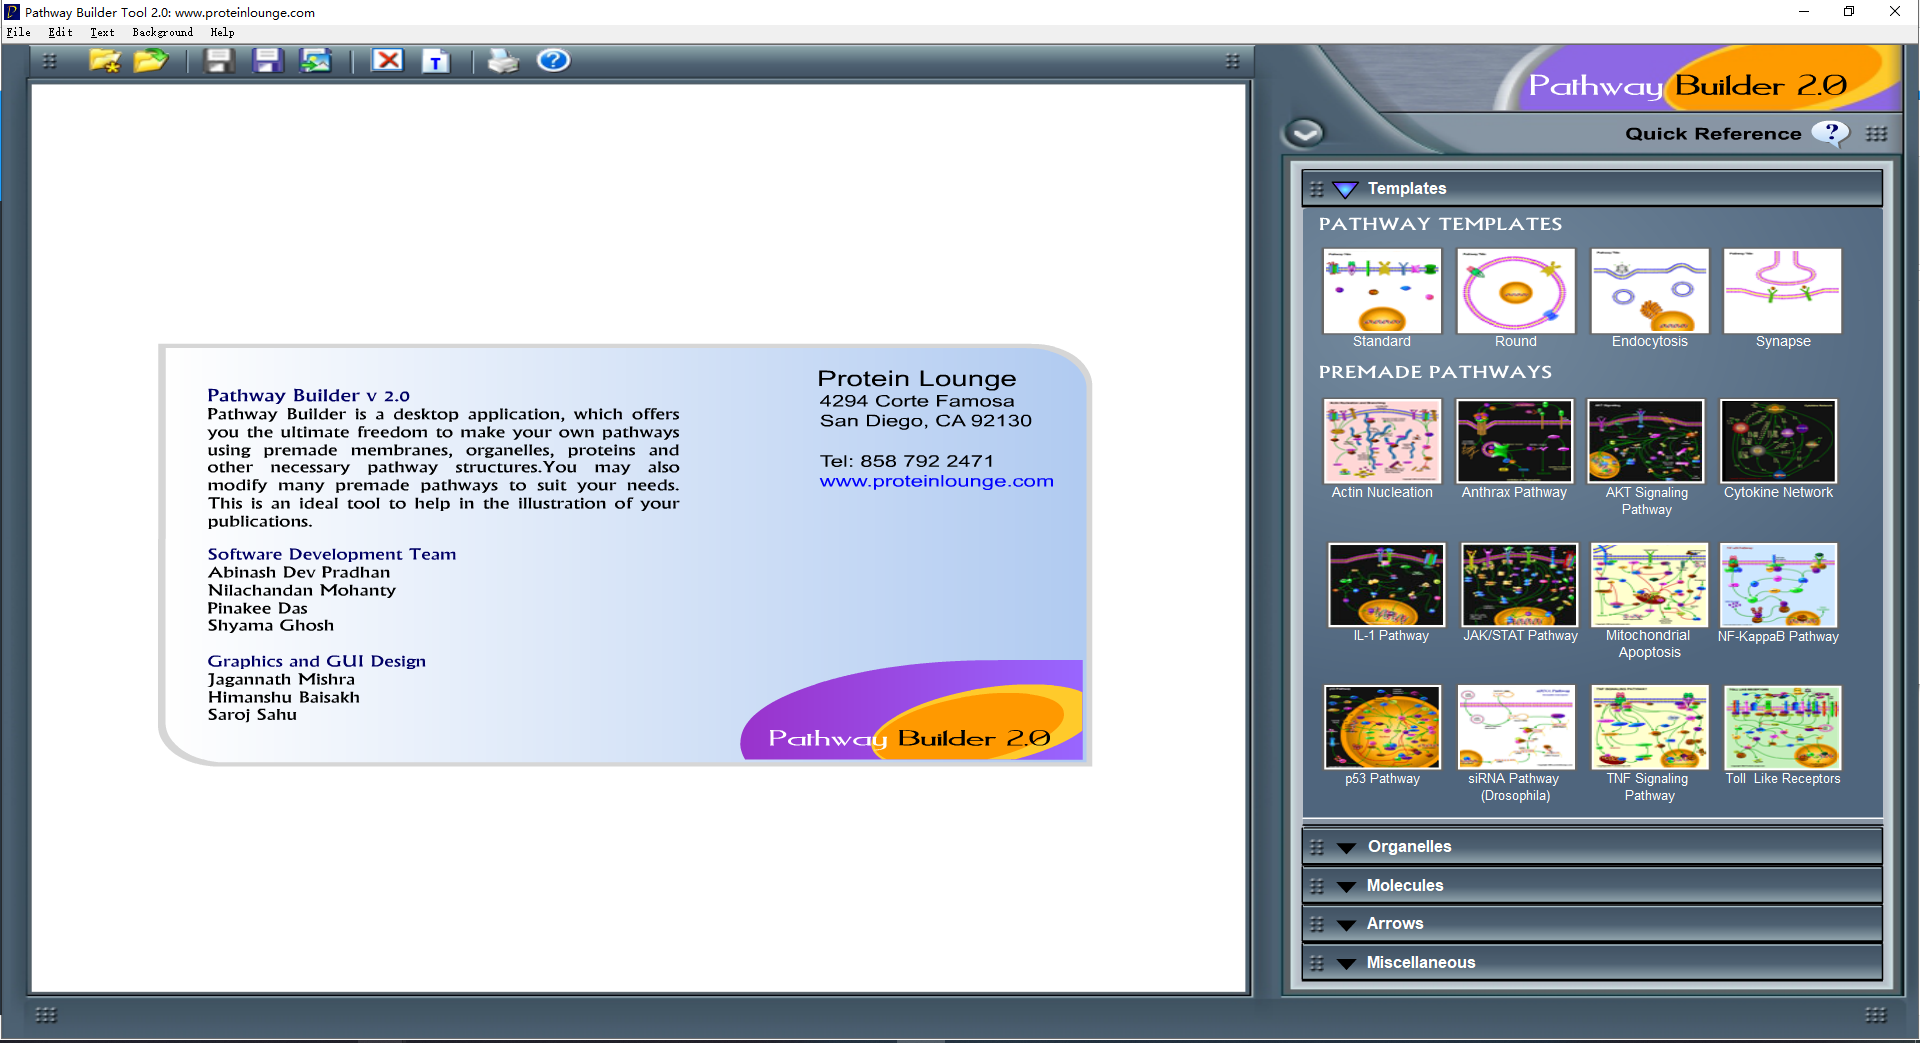Click the 'Protein Lounge' company name
The width and height of the screenshot is (1920, 1043).
pos(917,379)
